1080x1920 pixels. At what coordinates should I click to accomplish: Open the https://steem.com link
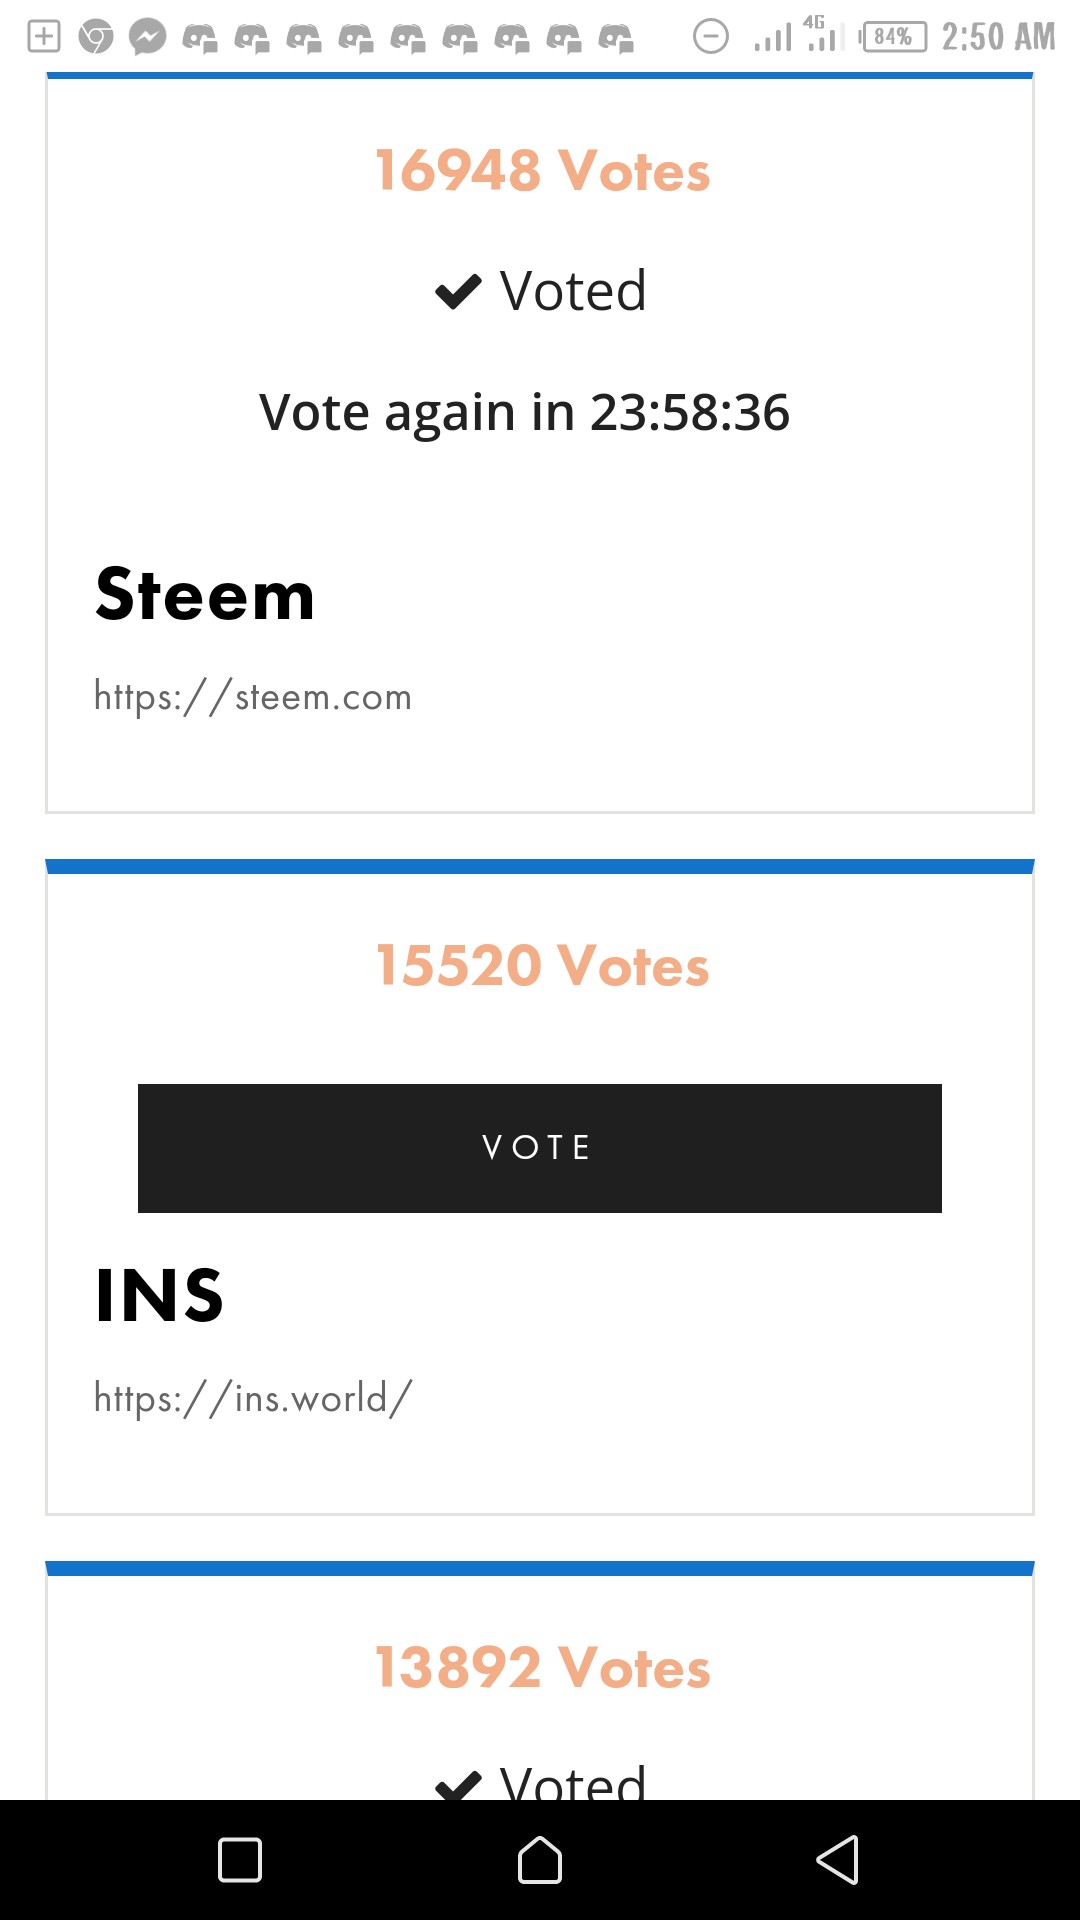[x=253, y=696]
